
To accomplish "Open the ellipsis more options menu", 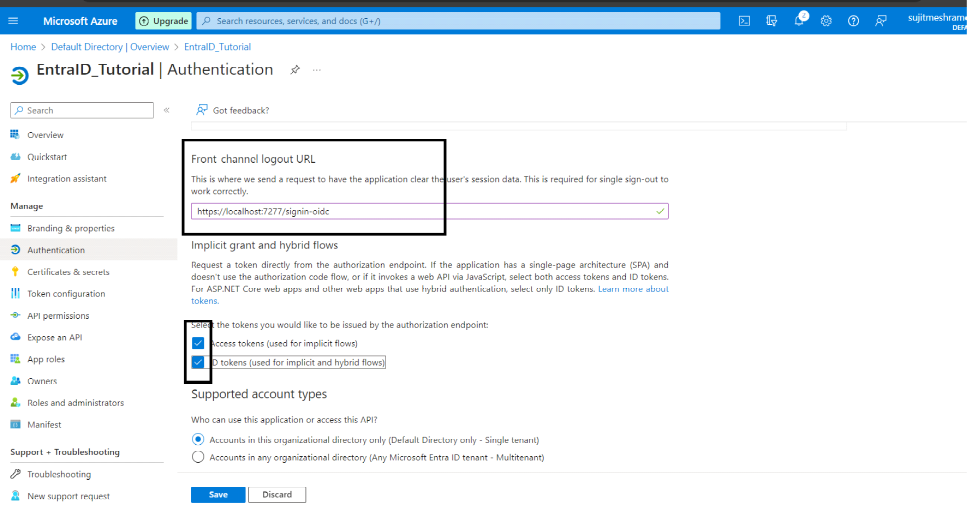I will tap(317, 70).
